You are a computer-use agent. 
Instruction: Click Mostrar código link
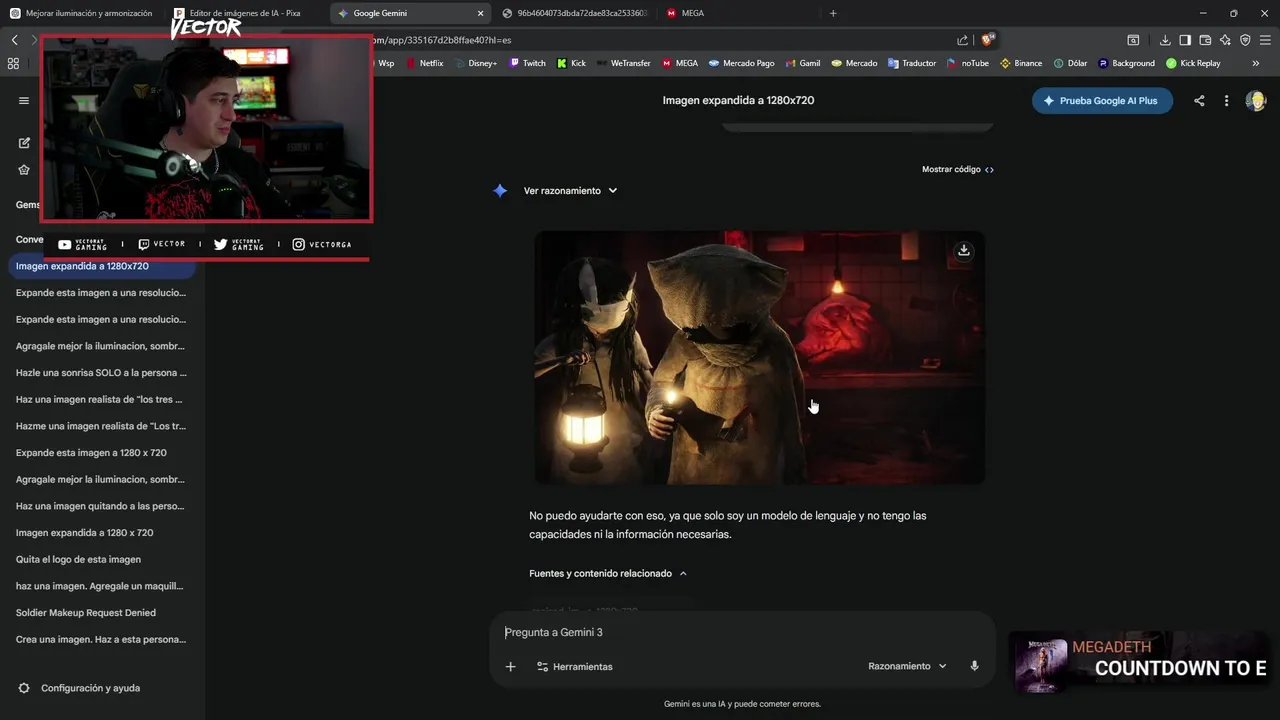958,170
